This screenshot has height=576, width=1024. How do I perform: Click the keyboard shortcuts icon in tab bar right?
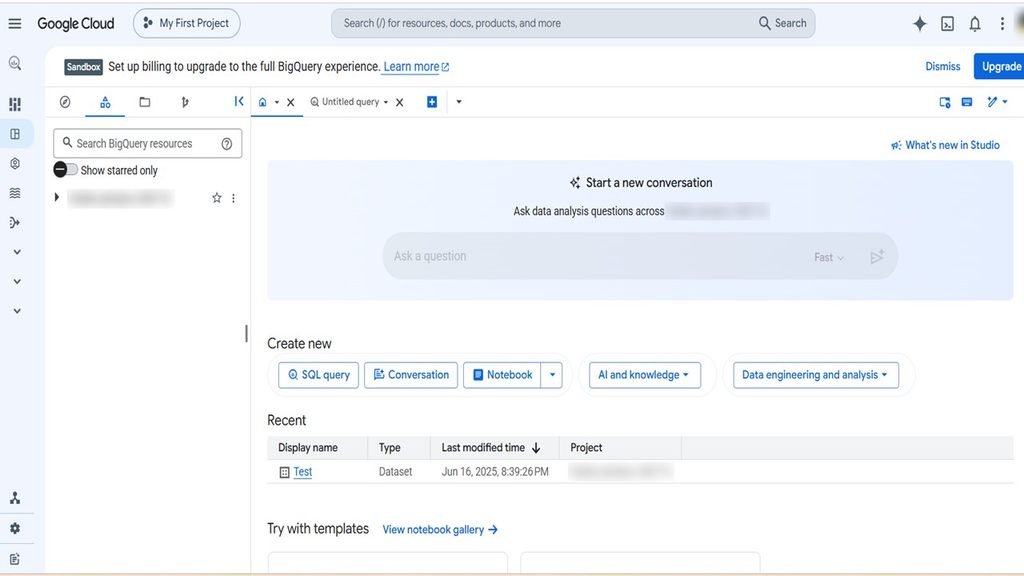coord(967,102)
